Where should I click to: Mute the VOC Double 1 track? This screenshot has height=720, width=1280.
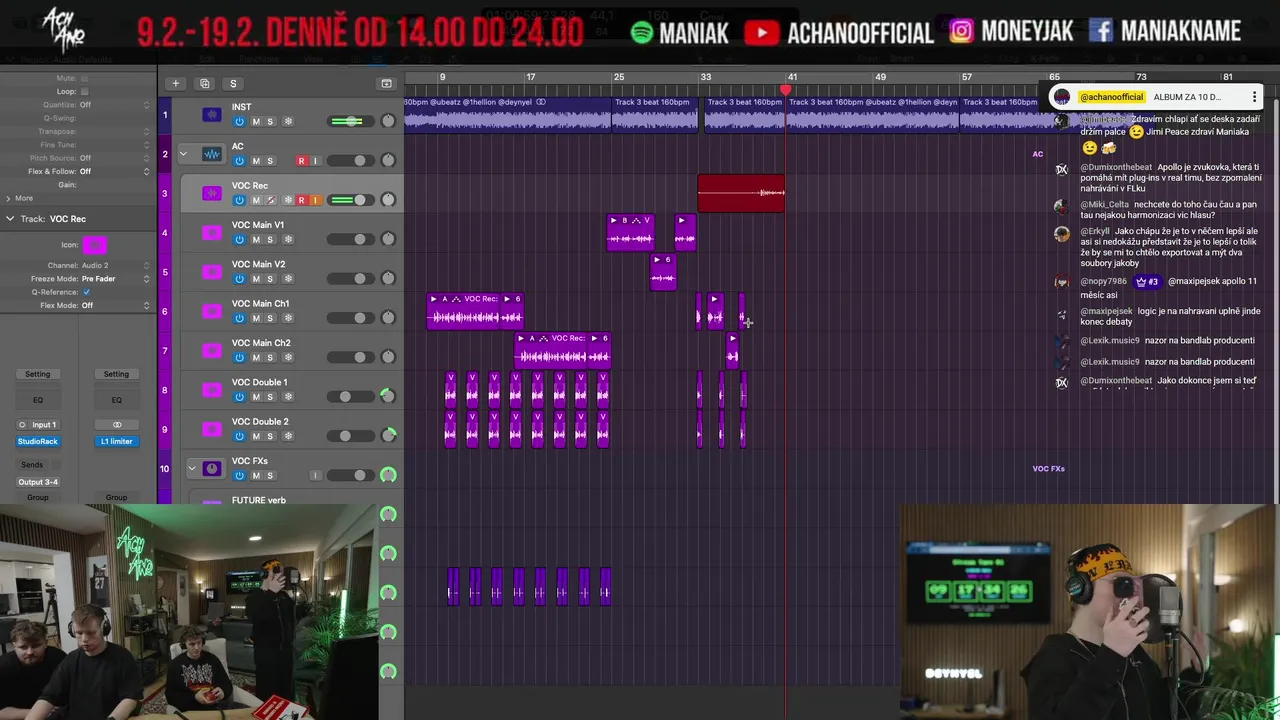[256, 397]
